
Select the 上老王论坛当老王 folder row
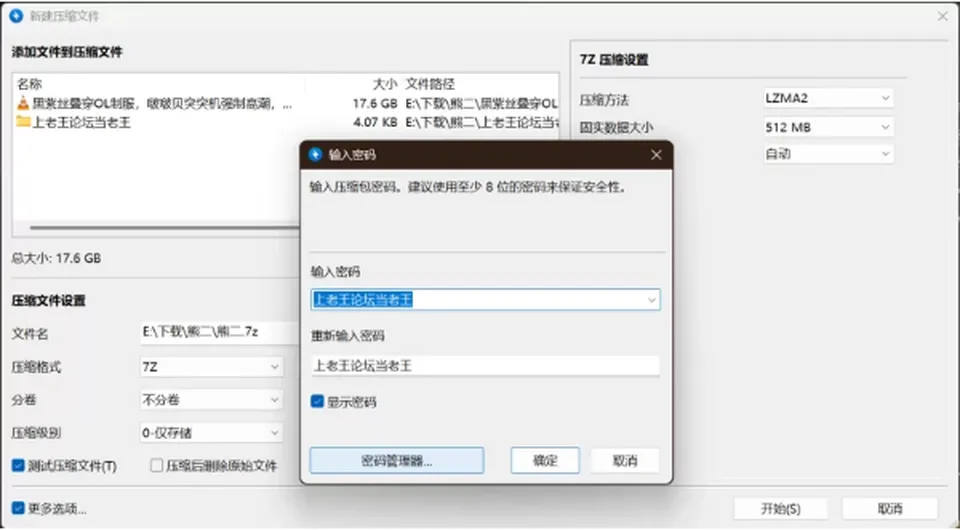click(285, 122)
